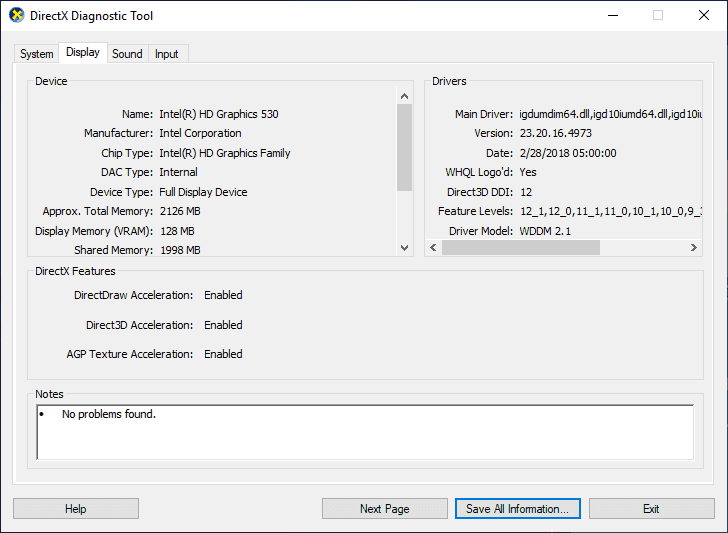Screen dimensions: 728x533
Task: Click 'Intel(R) HD Graphics Family' chip type
Action: [225, 153]
